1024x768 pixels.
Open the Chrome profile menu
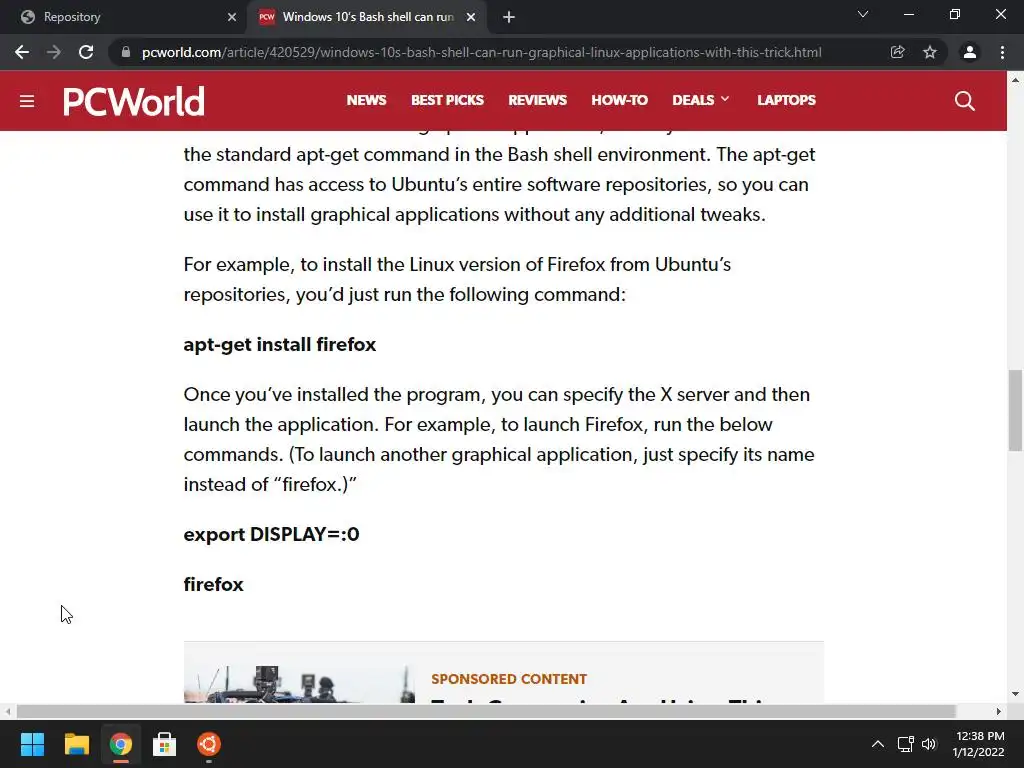(x=970, y=52)
